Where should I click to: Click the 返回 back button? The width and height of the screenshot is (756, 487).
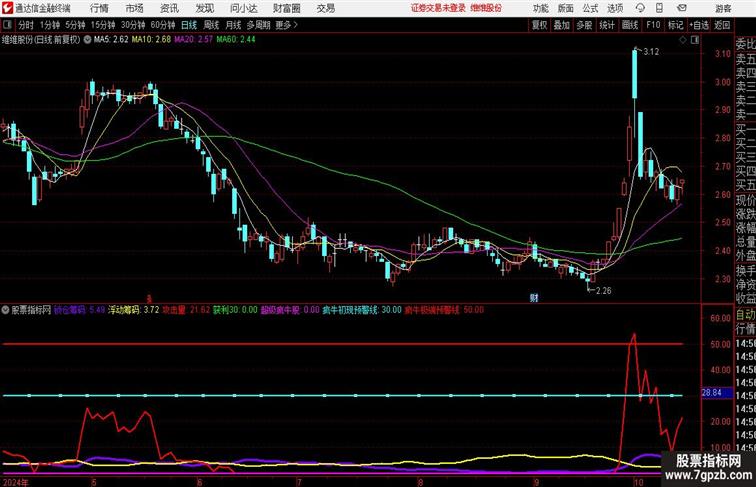722,25
